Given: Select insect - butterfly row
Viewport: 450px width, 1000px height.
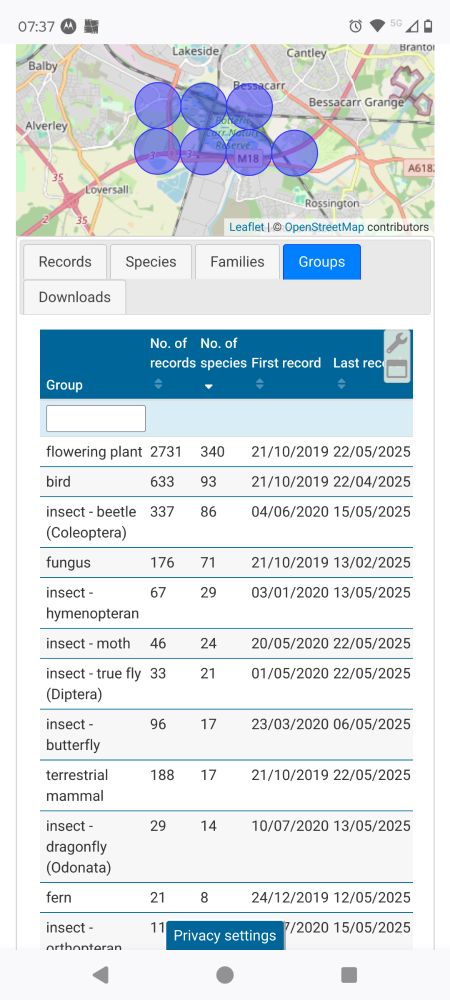Looking at the screenshot, I should (x=226, y=735).
